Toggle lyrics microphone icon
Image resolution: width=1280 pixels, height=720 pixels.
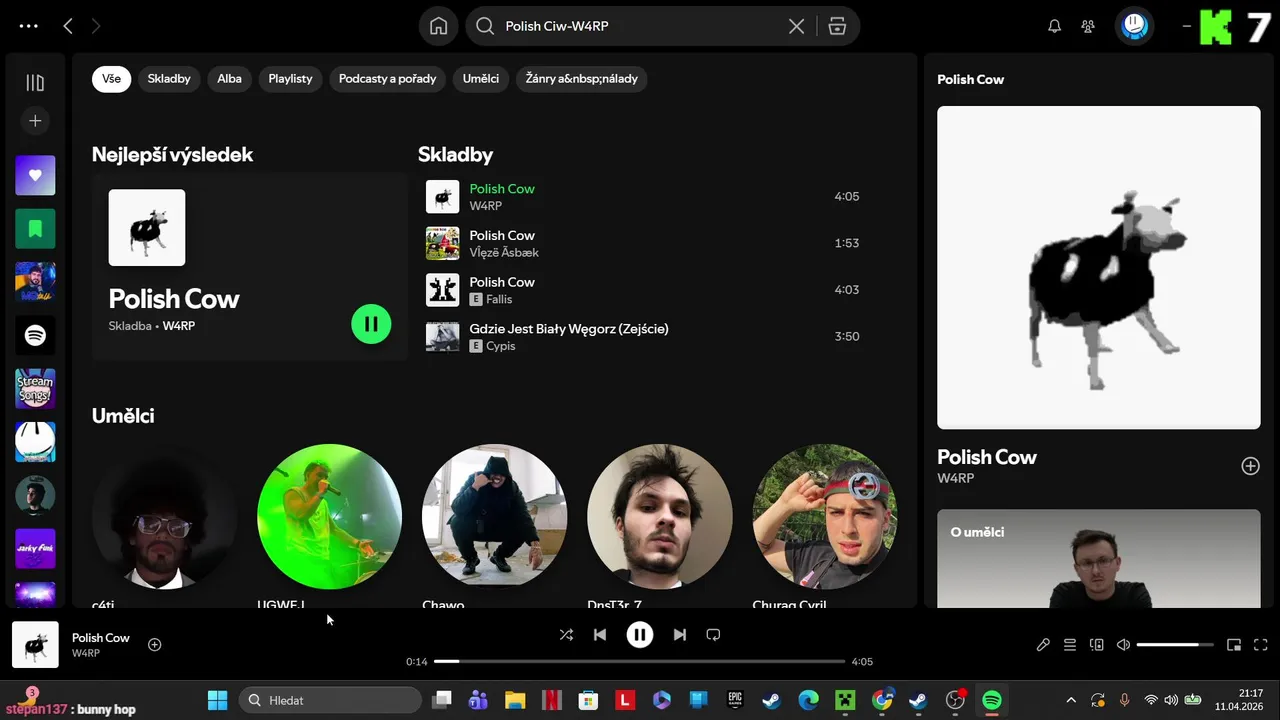(1043, 645)
